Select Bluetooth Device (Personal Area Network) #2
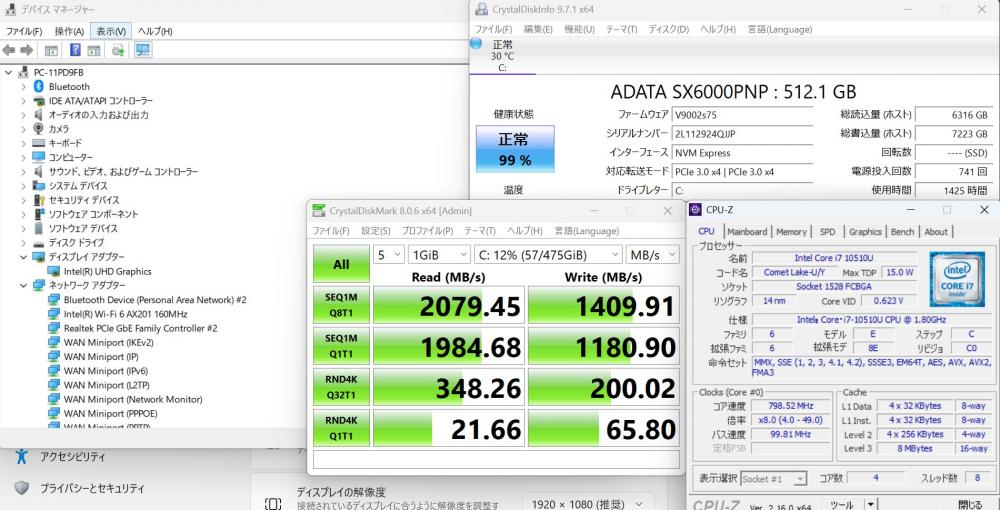This screenshot has width=1000, height=510. (155, 300)
